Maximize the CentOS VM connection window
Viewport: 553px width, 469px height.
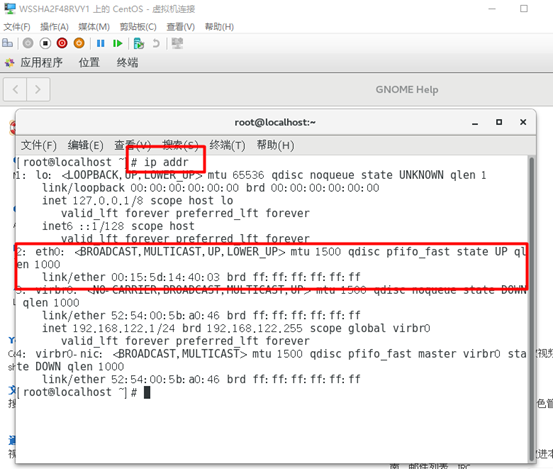tap(524, 8)
